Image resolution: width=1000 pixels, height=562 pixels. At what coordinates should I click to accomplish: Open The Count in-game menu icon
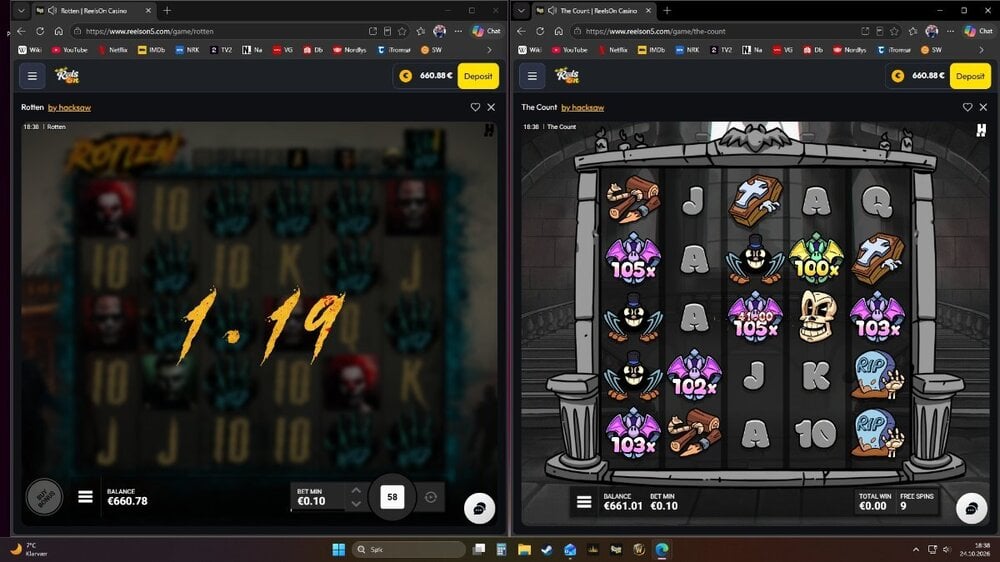(584, 502)
